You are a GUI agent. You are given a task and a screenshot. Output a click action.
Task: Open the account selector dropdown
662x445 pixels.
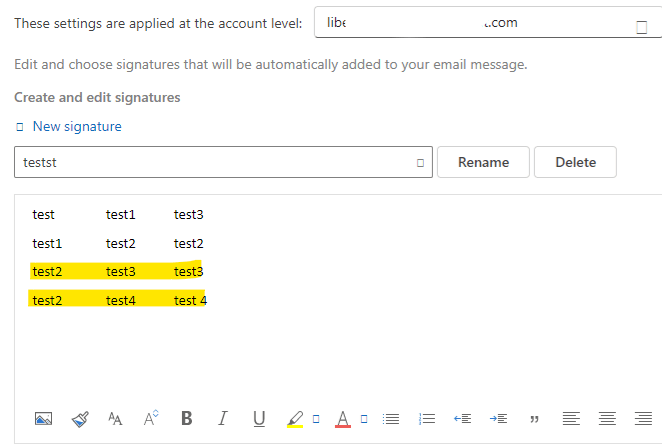[x=488, y=22]
